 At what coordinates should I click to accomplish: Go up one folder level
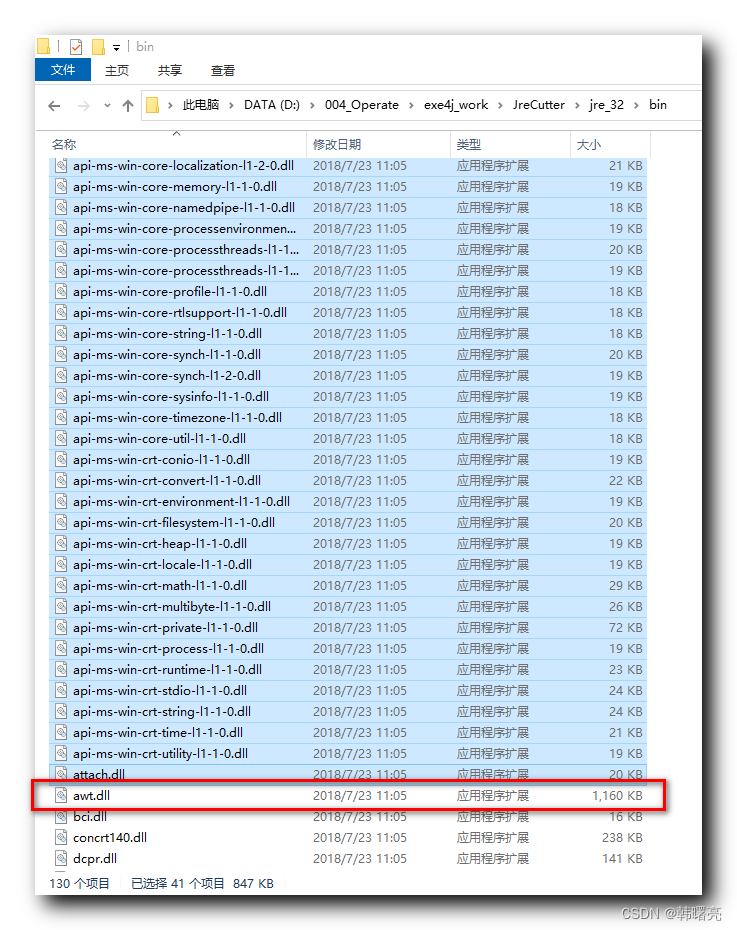127,106
